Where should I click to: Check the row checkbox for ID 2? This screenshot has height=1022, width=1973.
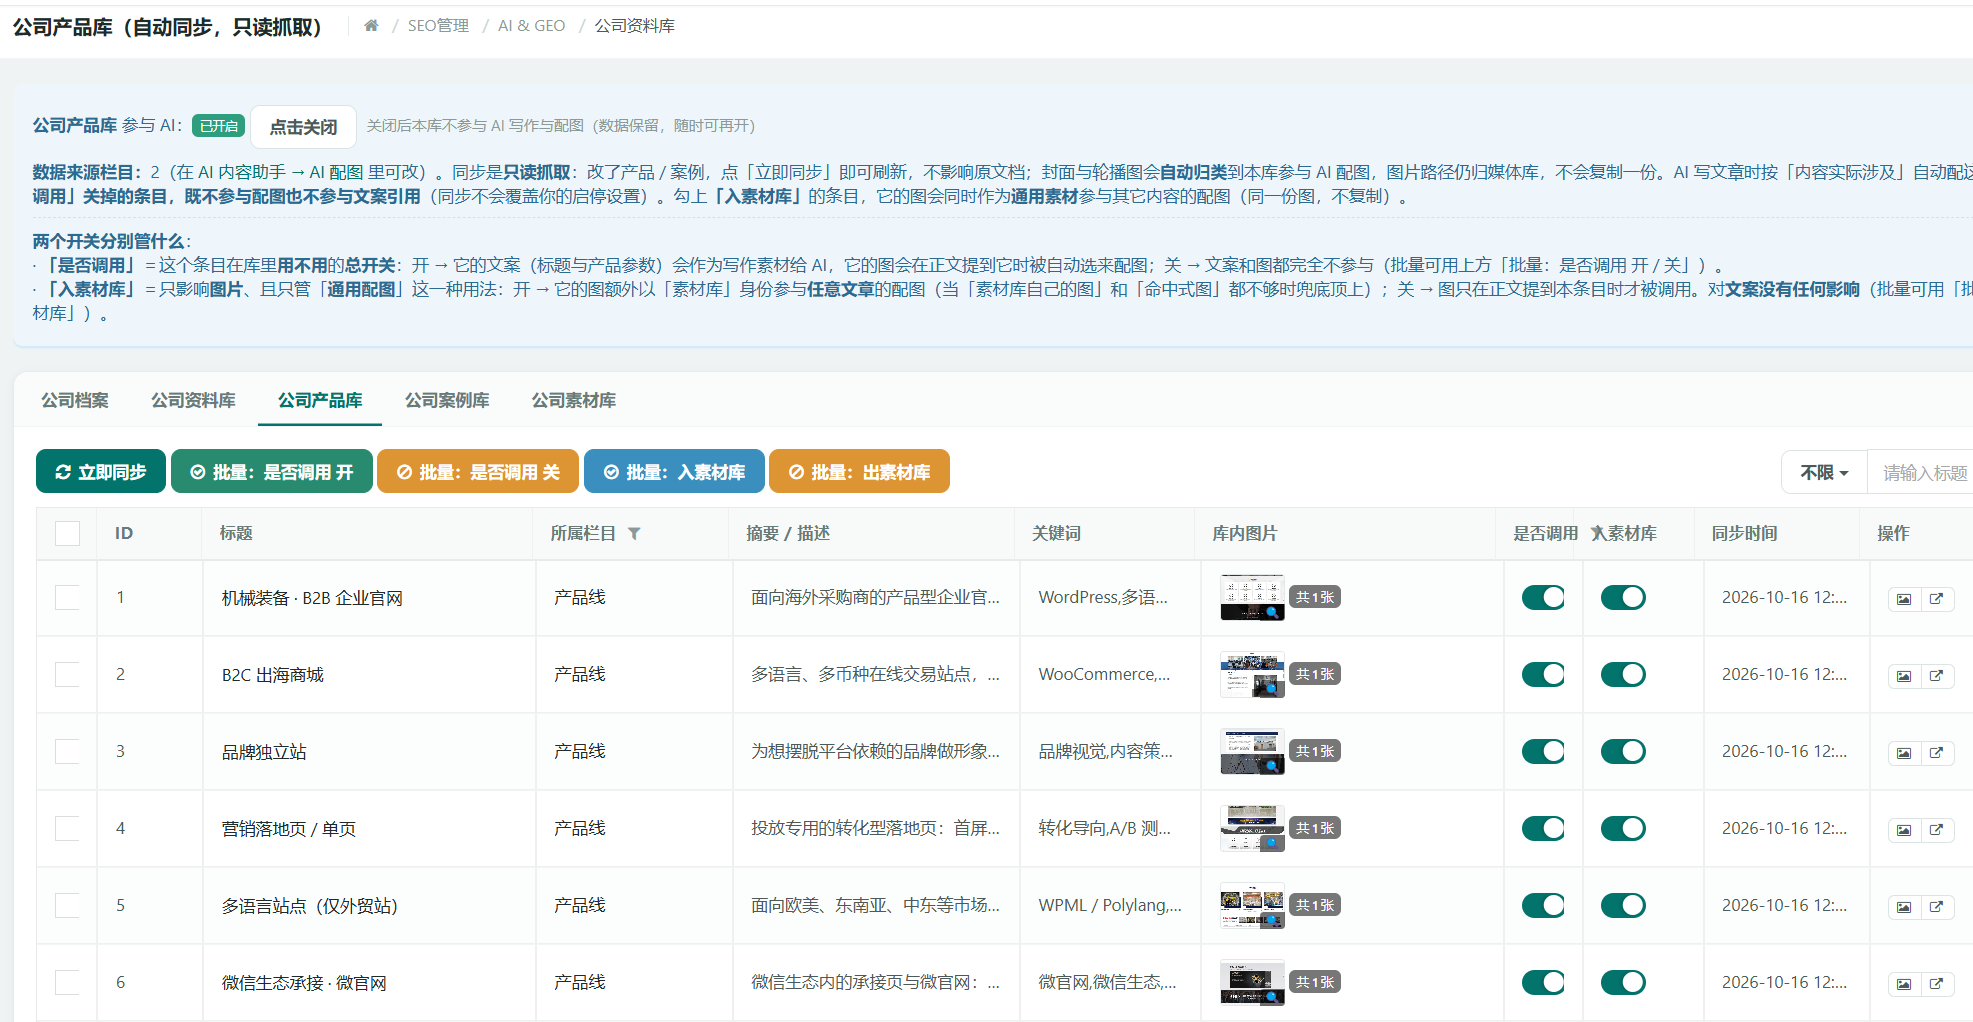67,674
